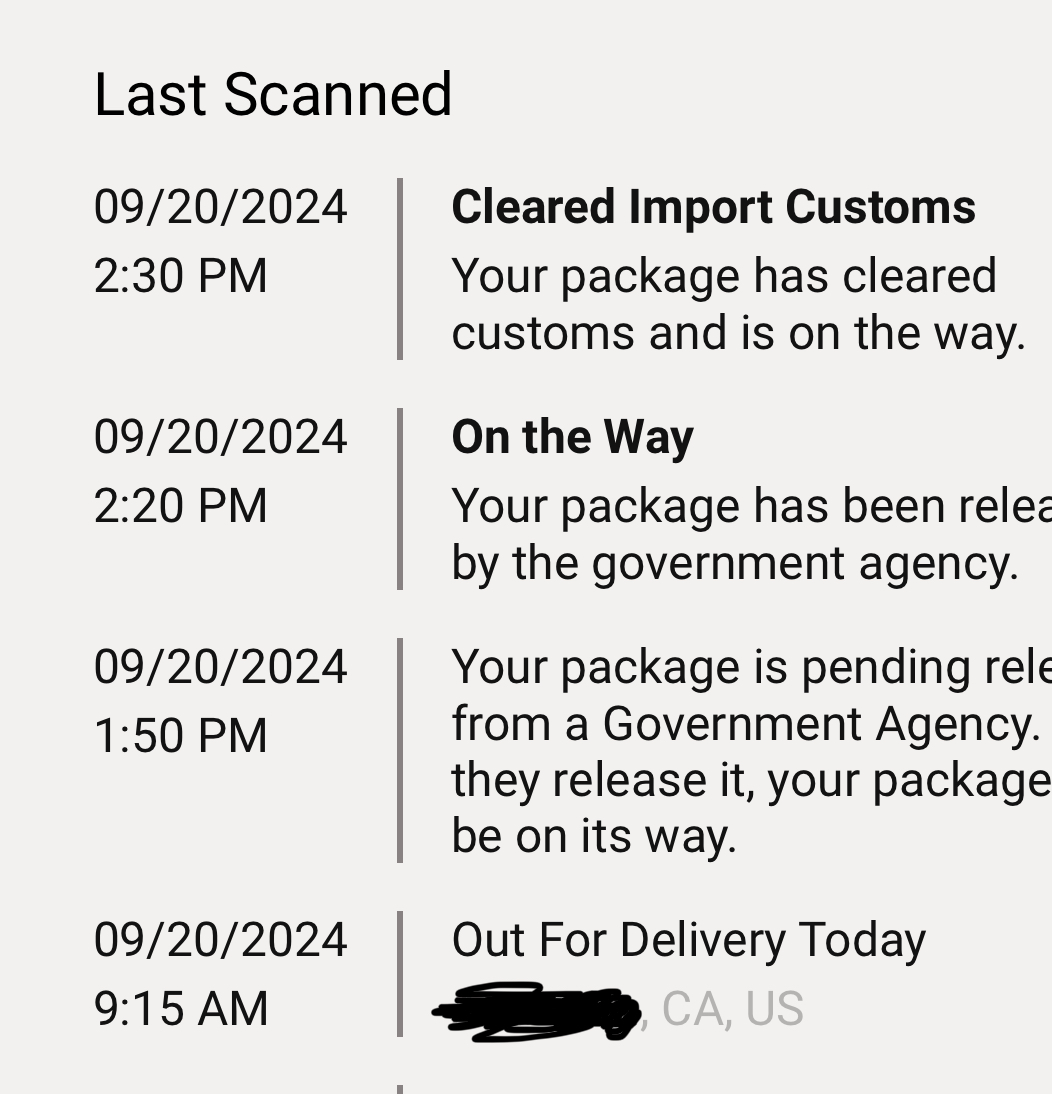Click "Your package has cleared customs" description

coord(739,304)
